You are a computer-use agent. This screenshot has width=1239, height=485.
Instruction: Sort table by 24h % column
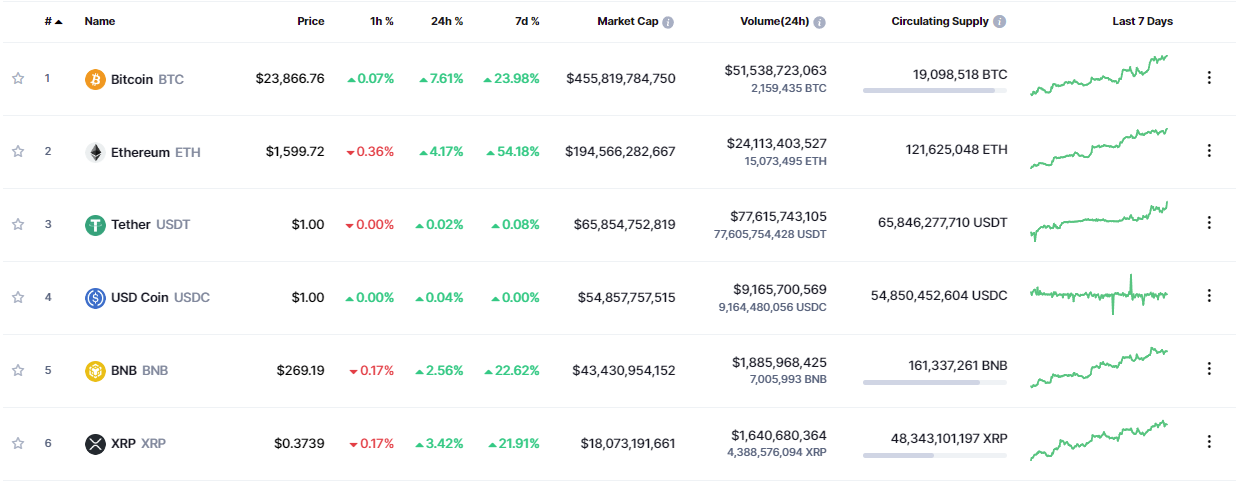tap(447, 21)
